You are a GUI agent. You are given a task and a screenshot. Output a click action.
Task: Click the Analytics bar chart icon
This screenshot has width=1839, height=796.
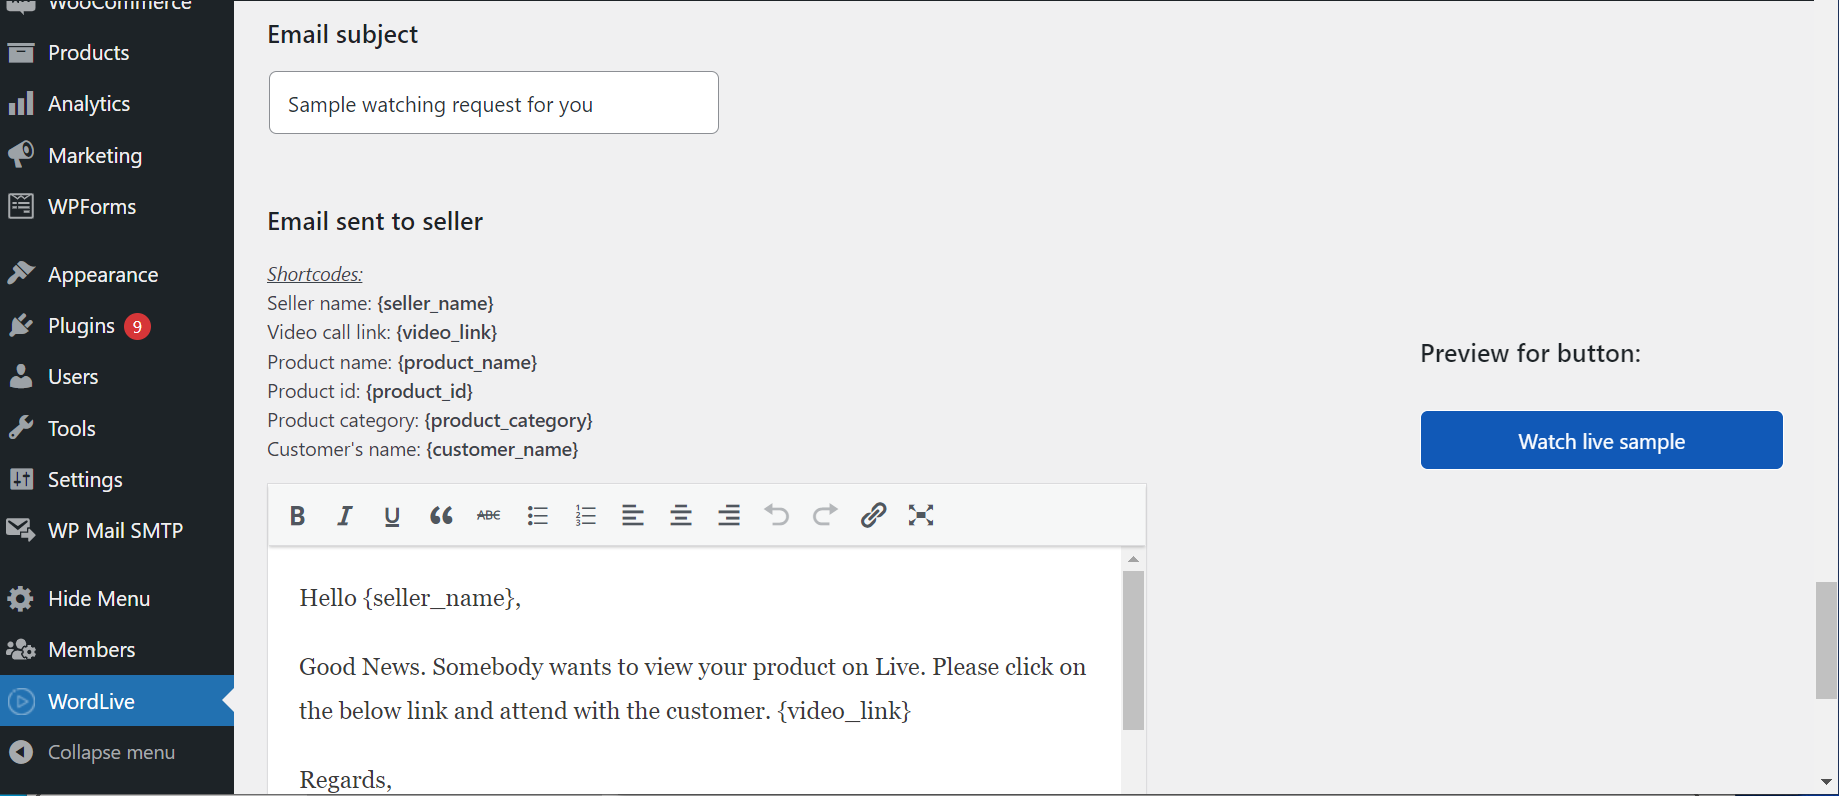pyautogui.click(x=21, y=103)
